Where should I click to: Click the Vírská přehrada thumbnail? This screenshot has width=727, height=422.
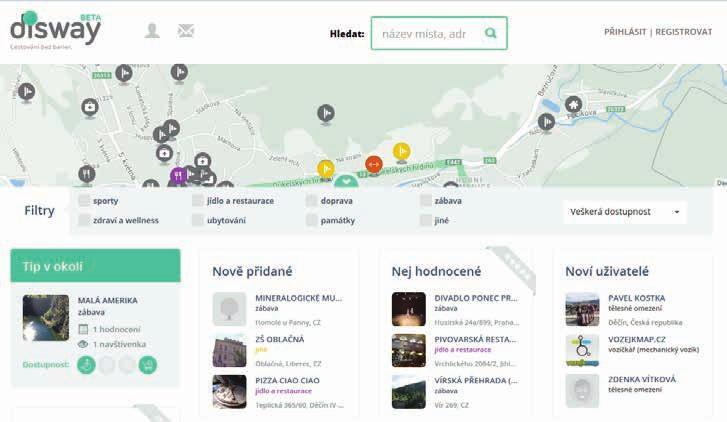coord(408,392)
